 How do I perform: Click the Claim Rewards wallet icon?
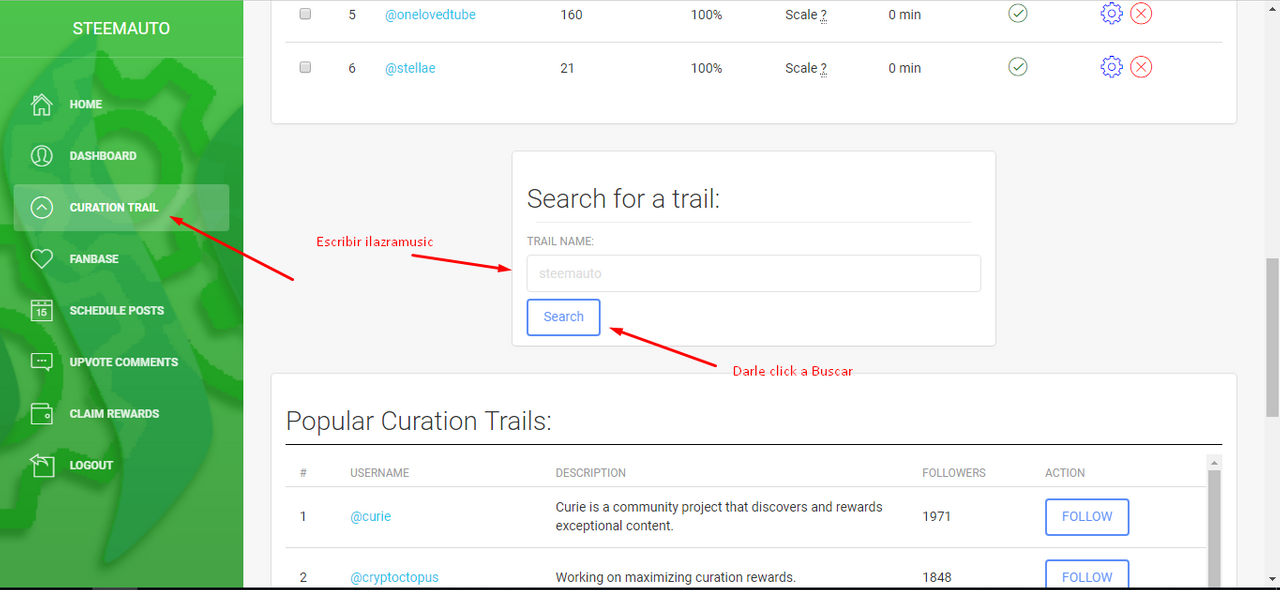(x=42, y=414)
